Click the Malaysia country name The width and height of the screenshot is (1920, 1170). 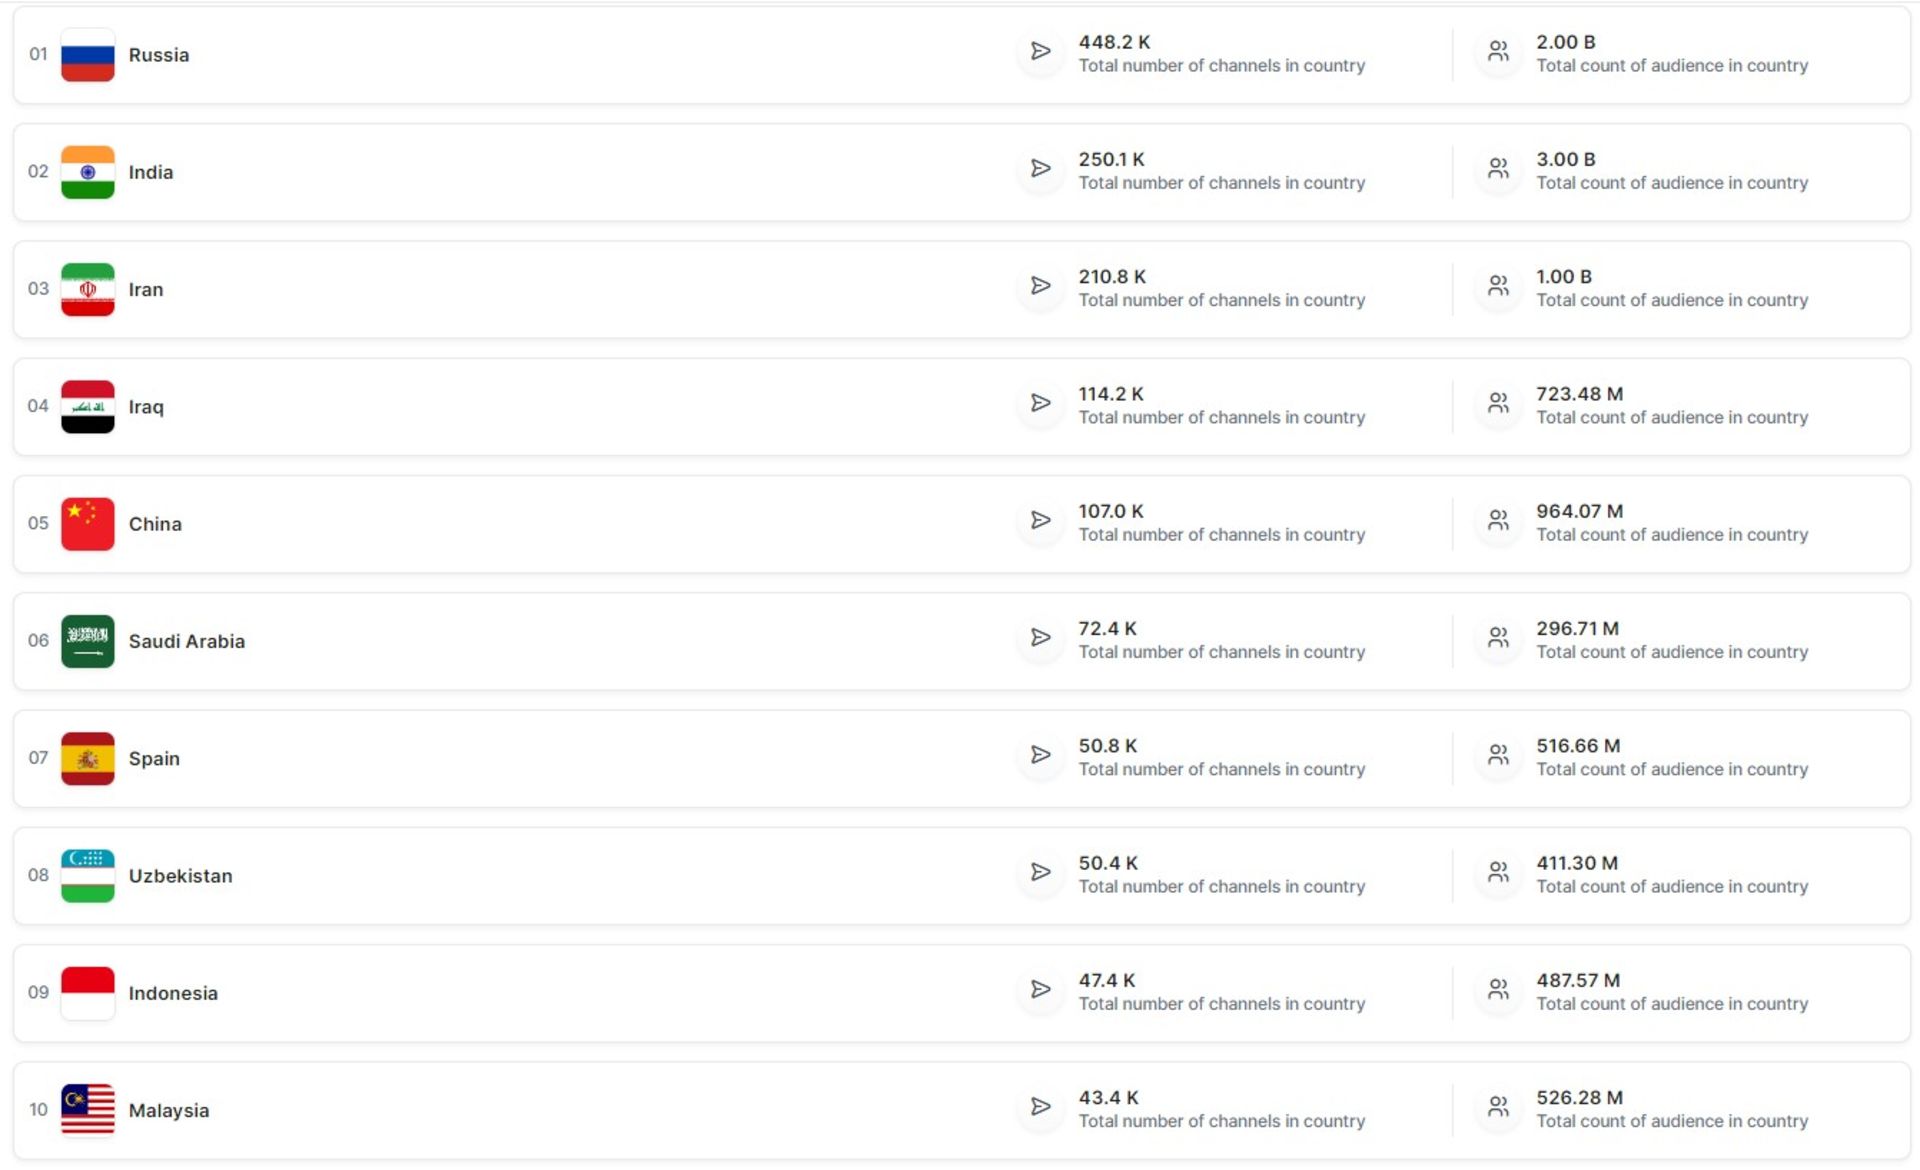(169, 1110)
